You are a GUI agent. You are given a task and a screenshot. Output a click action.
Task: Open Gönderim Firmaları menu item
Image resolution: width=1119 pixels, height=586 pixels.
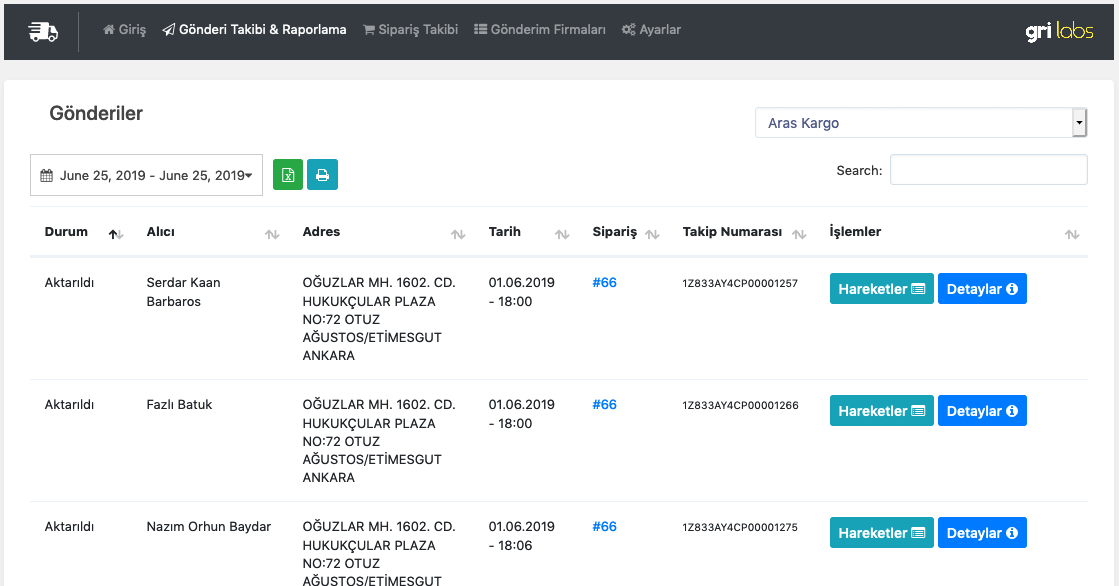click(x=540, y=30)
